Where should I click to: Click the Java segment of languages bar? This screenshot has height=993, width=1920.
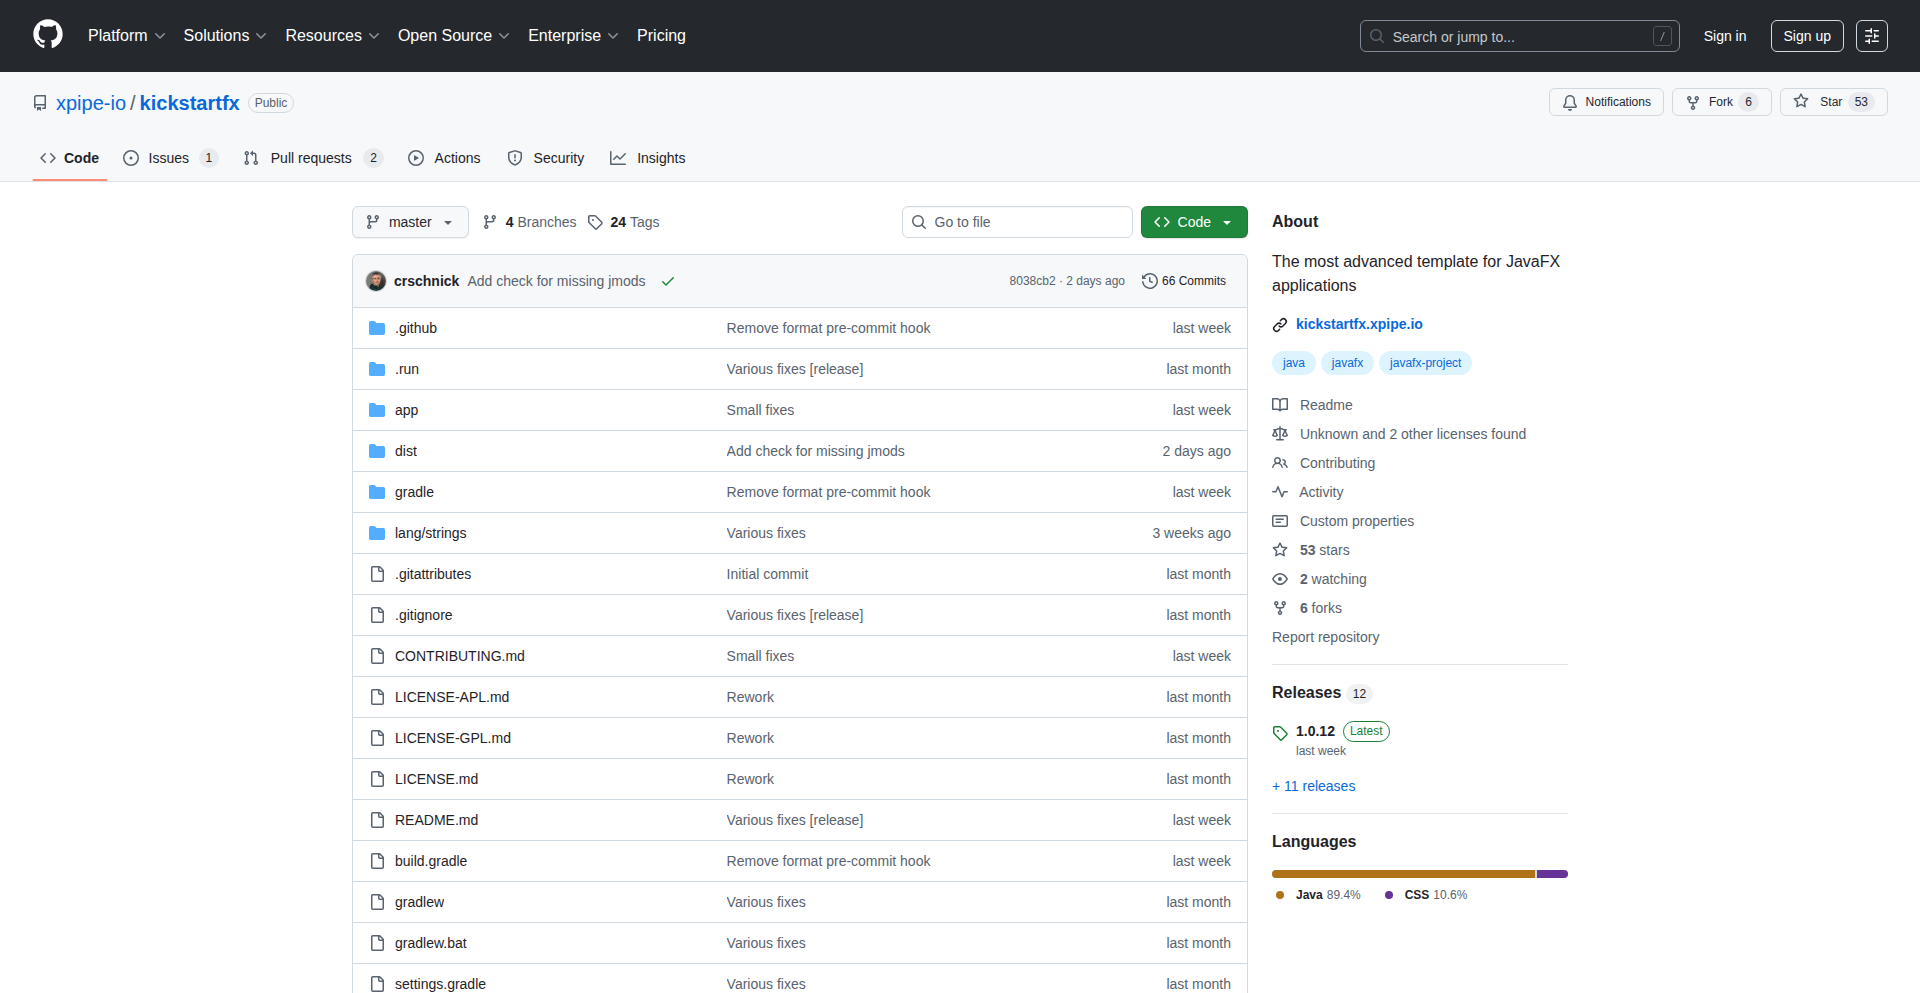click(1402, 874)
